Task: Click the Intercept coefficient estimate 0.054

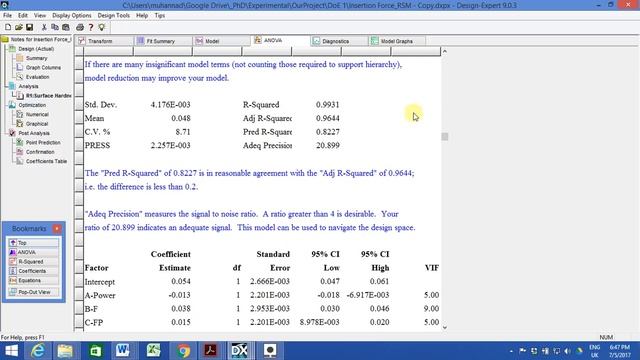Action: pyautogui.click(x=180, y=282)
